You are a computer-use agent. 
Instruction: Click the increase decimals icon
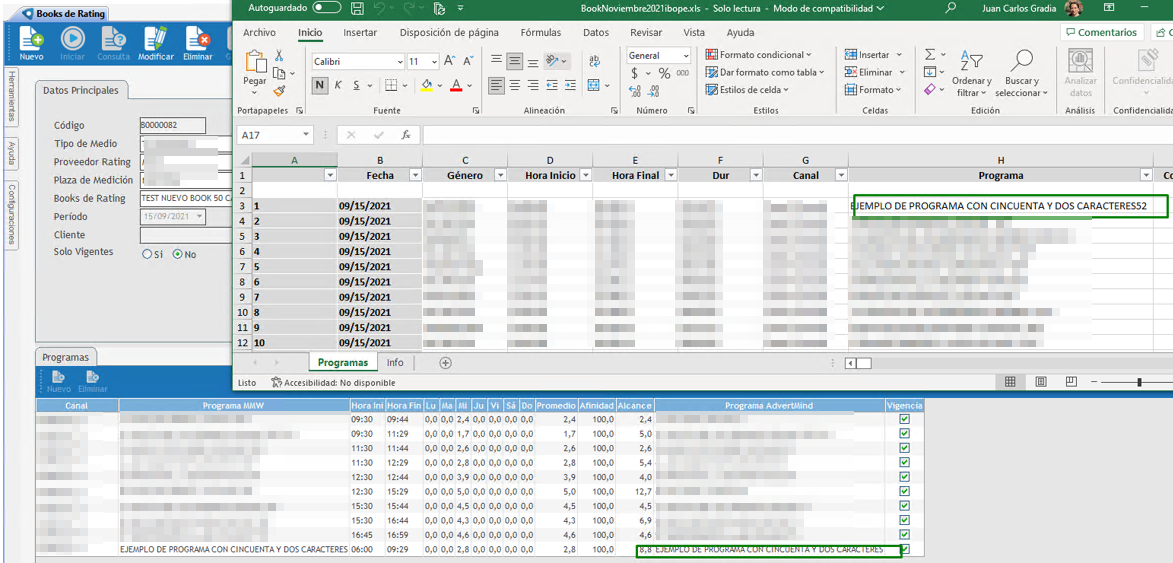pos(635,91)
